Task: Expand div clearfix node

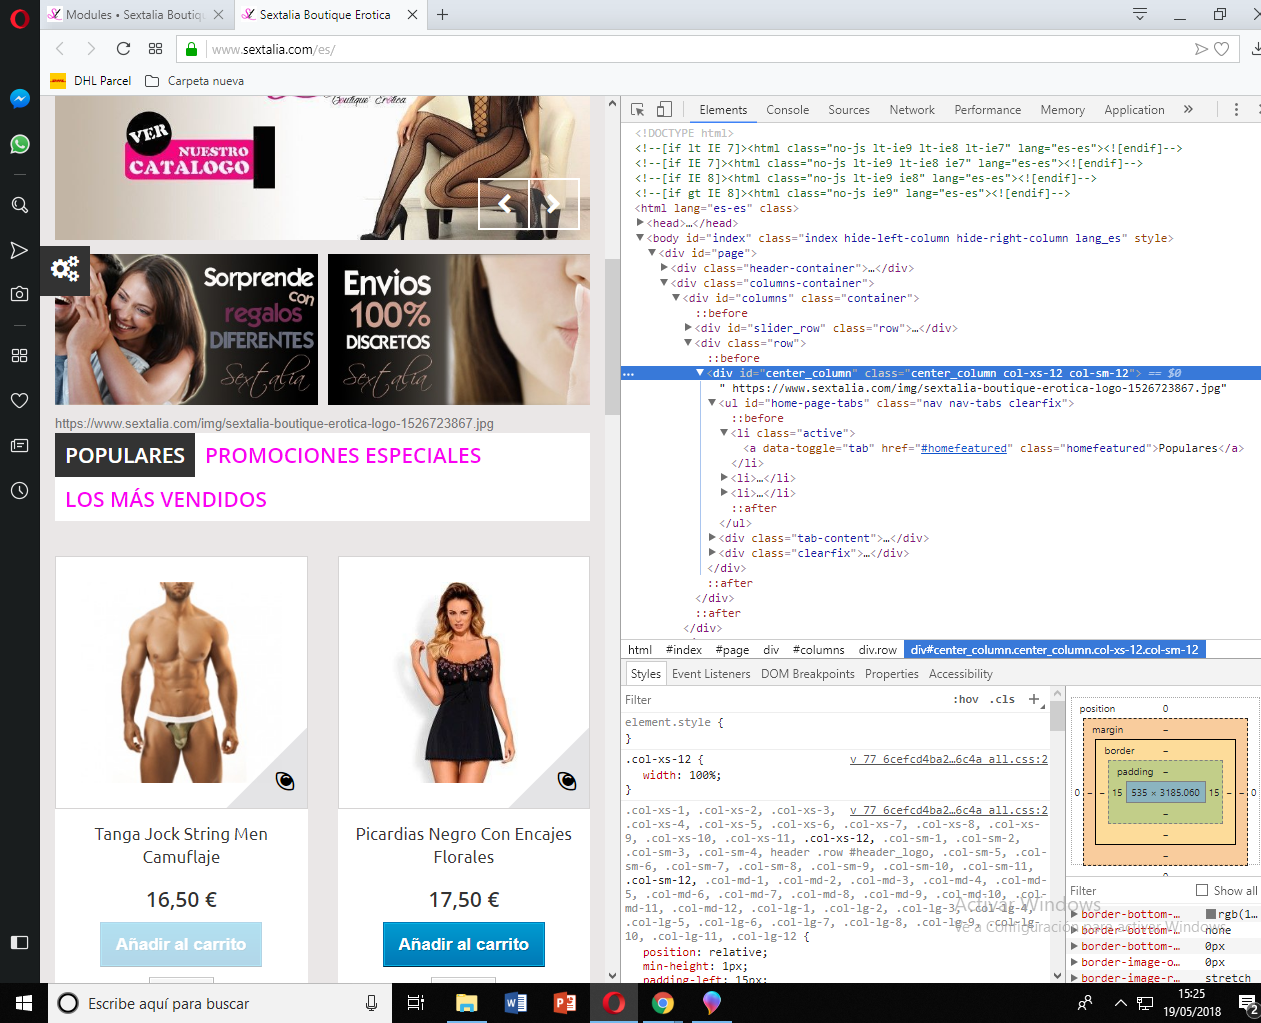Action: pyautogui.click(x=712, y=553)
